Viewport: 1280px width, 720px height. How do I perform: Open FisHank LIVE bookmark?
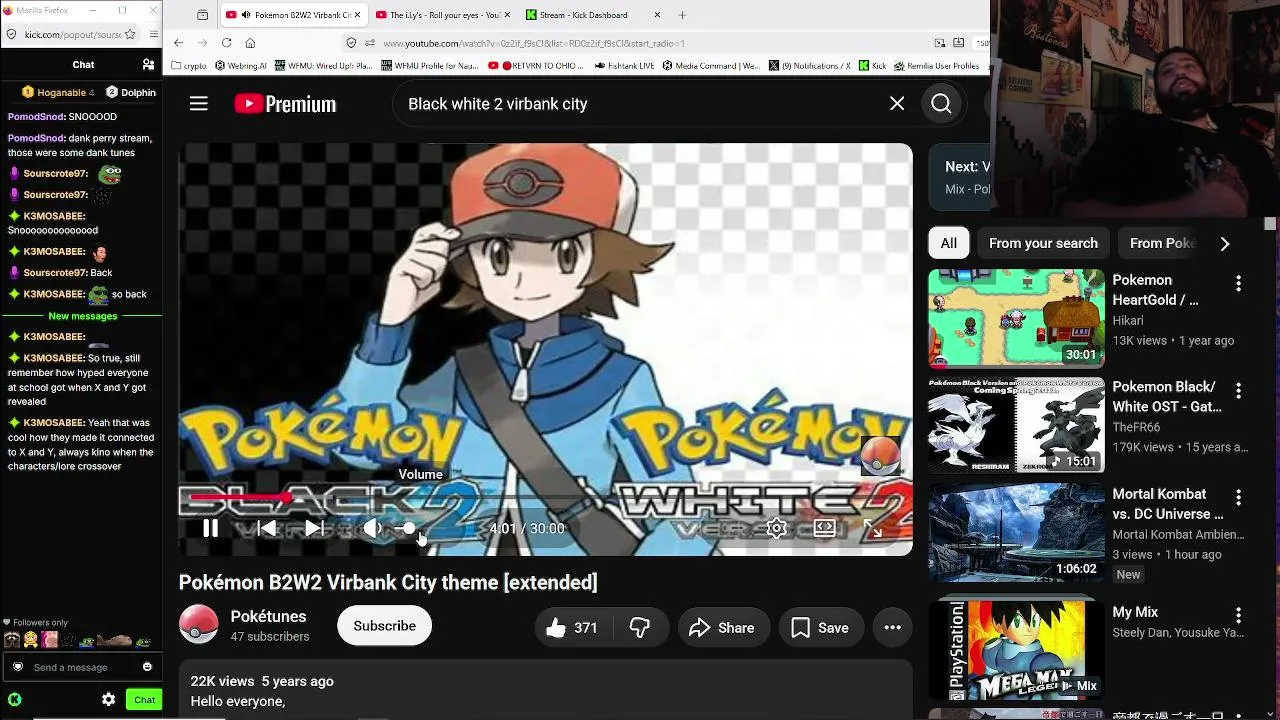click(625, 66)
